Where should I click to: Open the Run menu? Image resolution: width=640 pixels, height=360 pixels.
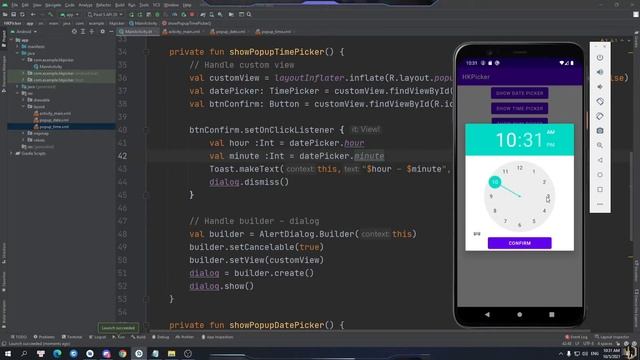[x=132, y=5]
